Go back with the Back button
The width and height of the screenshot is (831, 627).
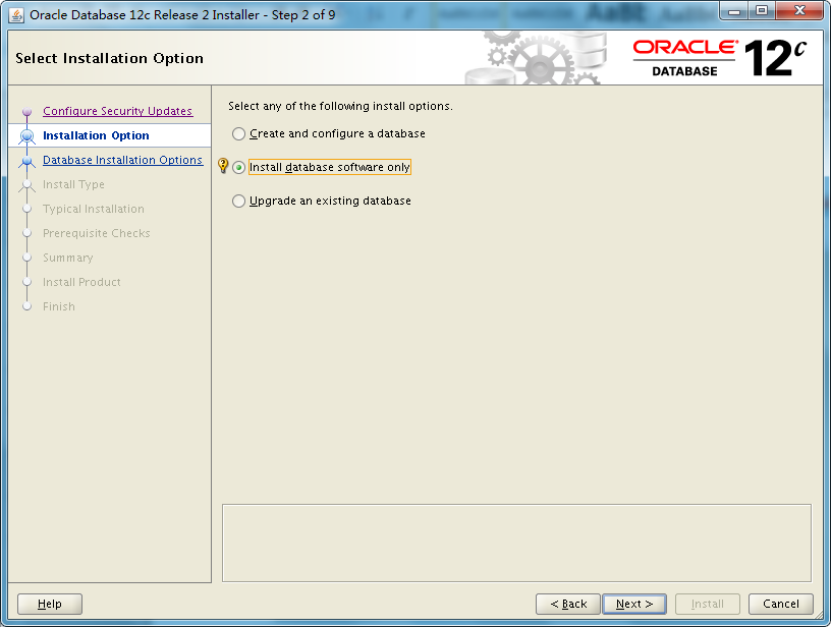coord(568,604)
